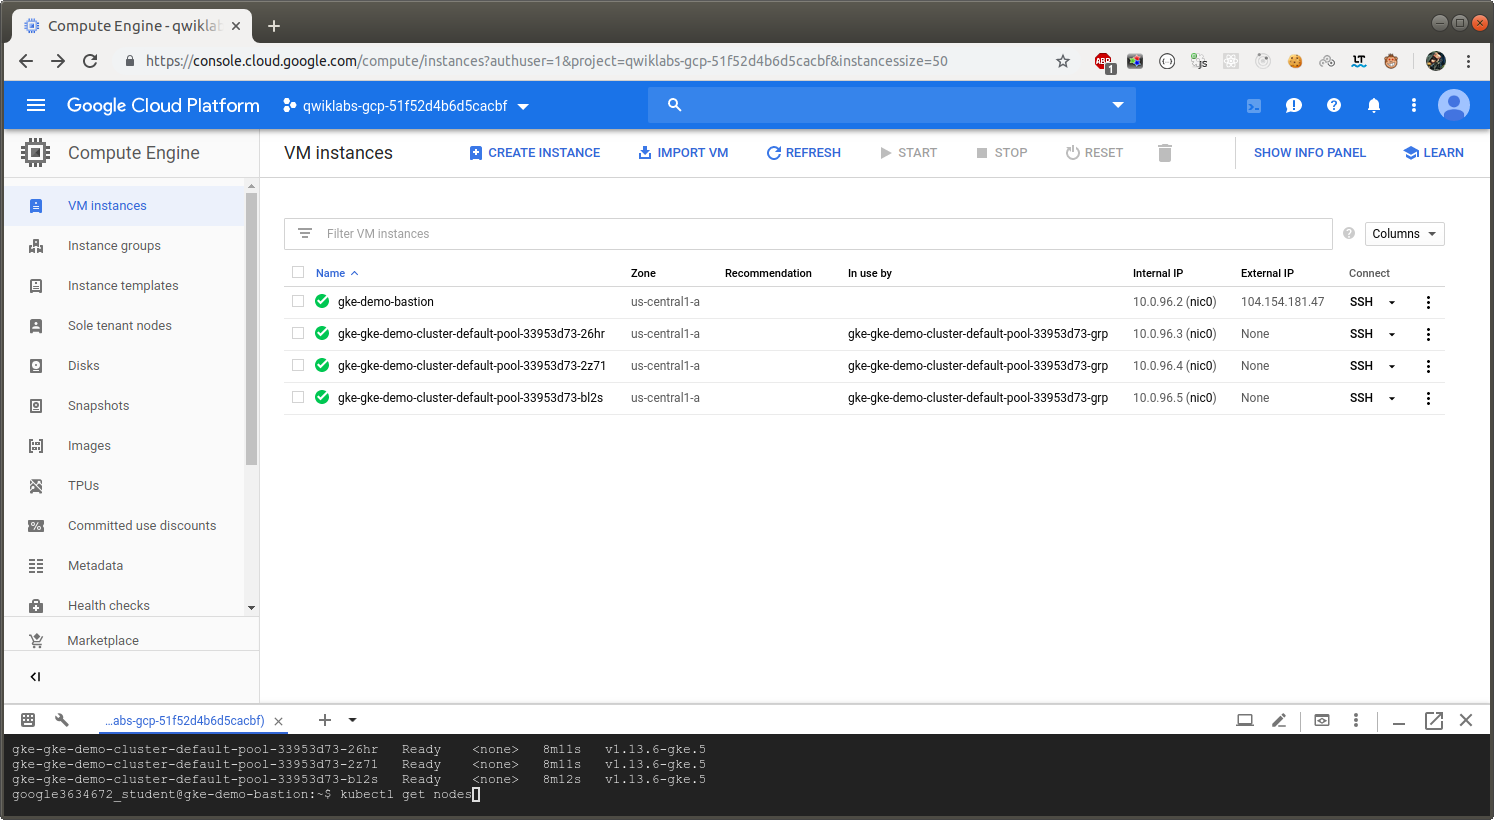1494x820 pixels.
Task: Click the filter help question icon
Action: tap(1349, 233)
